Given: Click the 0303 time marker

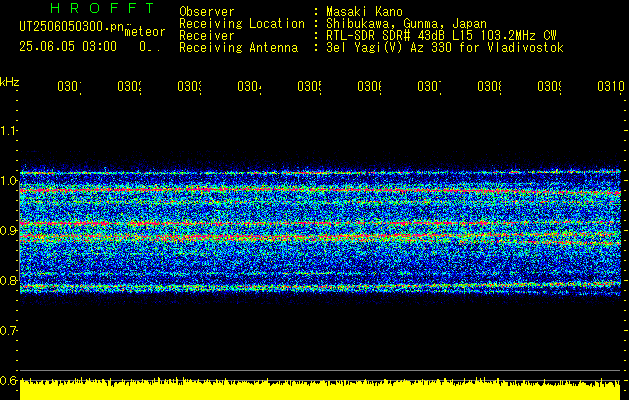Looking at the screenshot, I should (189, 86).
